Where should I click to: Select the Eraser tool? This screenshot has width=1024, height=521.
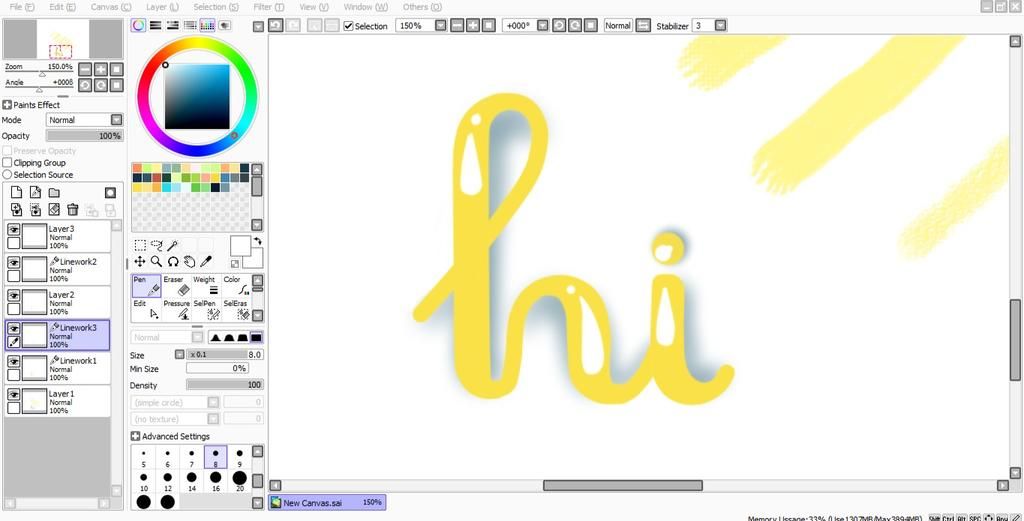coord(176,286)
